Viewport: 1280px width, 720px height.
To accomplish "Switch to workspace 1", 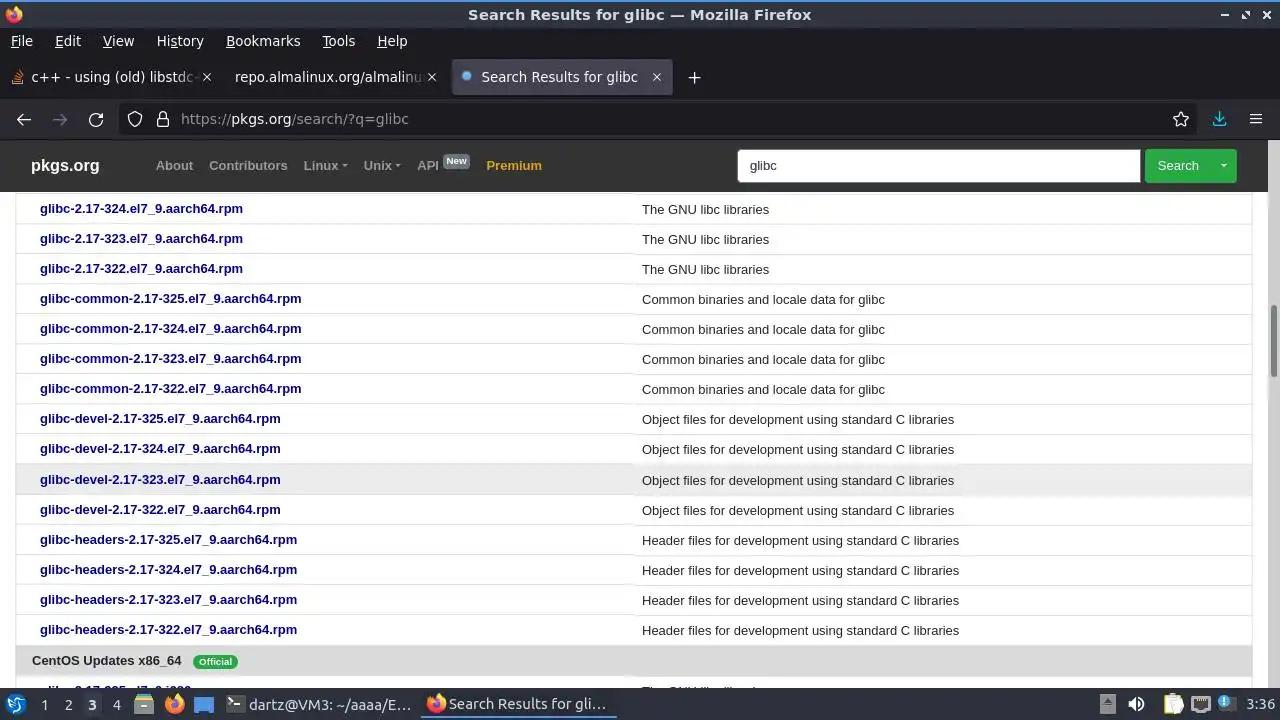I will click(44, 705).
